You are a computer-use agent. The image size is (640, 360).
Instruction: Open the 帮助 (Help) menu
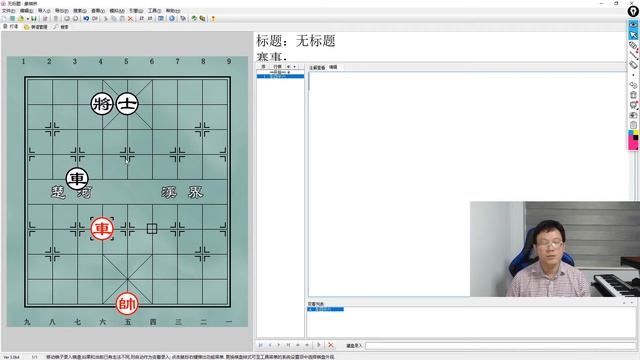tap(172, 11)
